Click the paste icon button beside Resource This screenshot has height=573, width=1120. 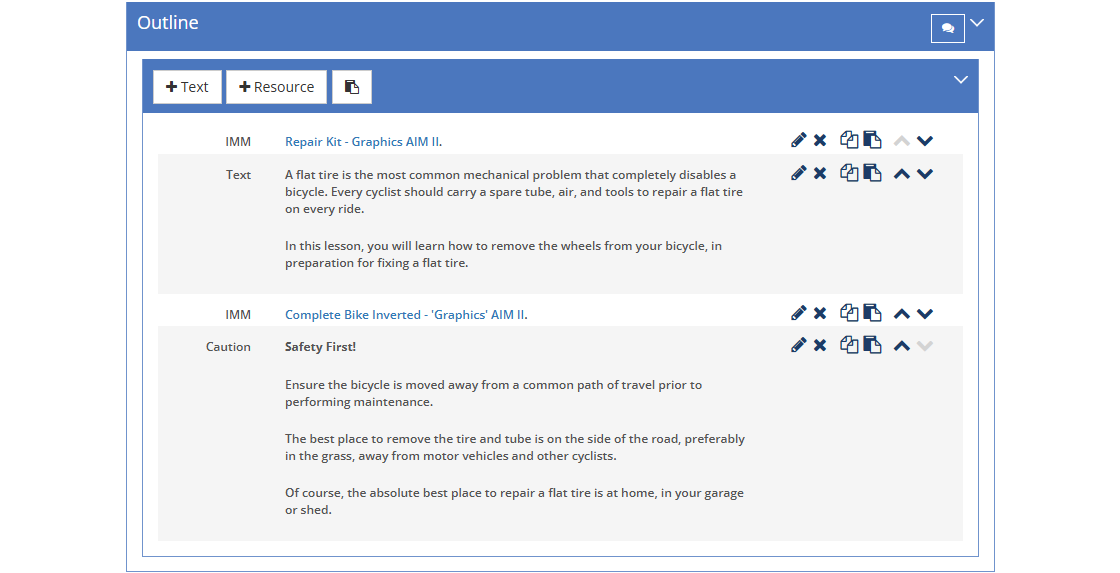(351, 87)
